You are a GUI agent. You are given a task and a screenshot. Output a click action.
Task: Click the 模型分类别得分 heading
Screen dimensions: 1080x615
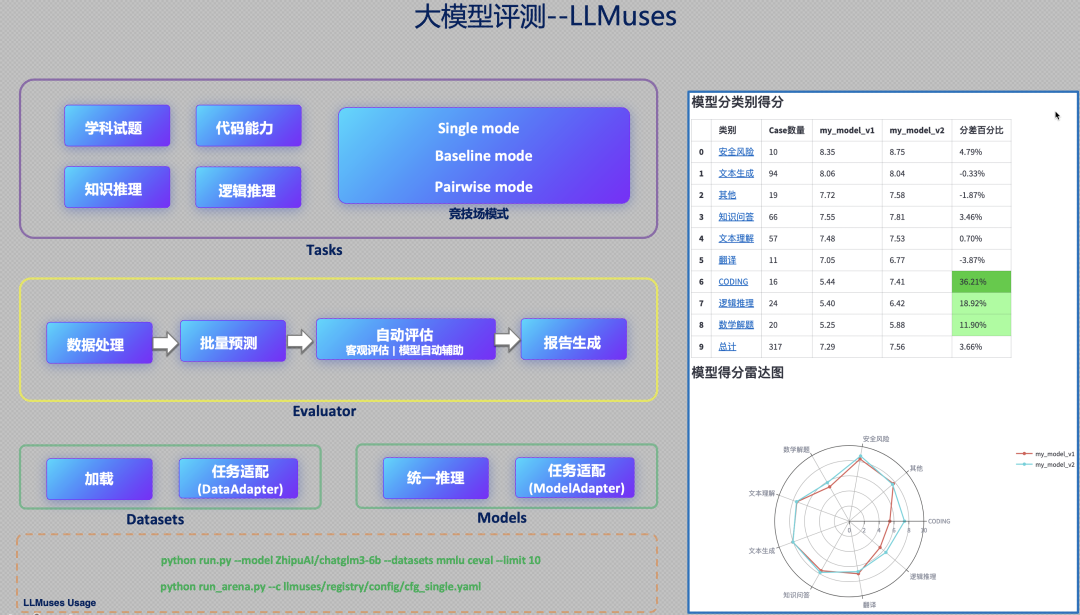[x=738, y=103]
